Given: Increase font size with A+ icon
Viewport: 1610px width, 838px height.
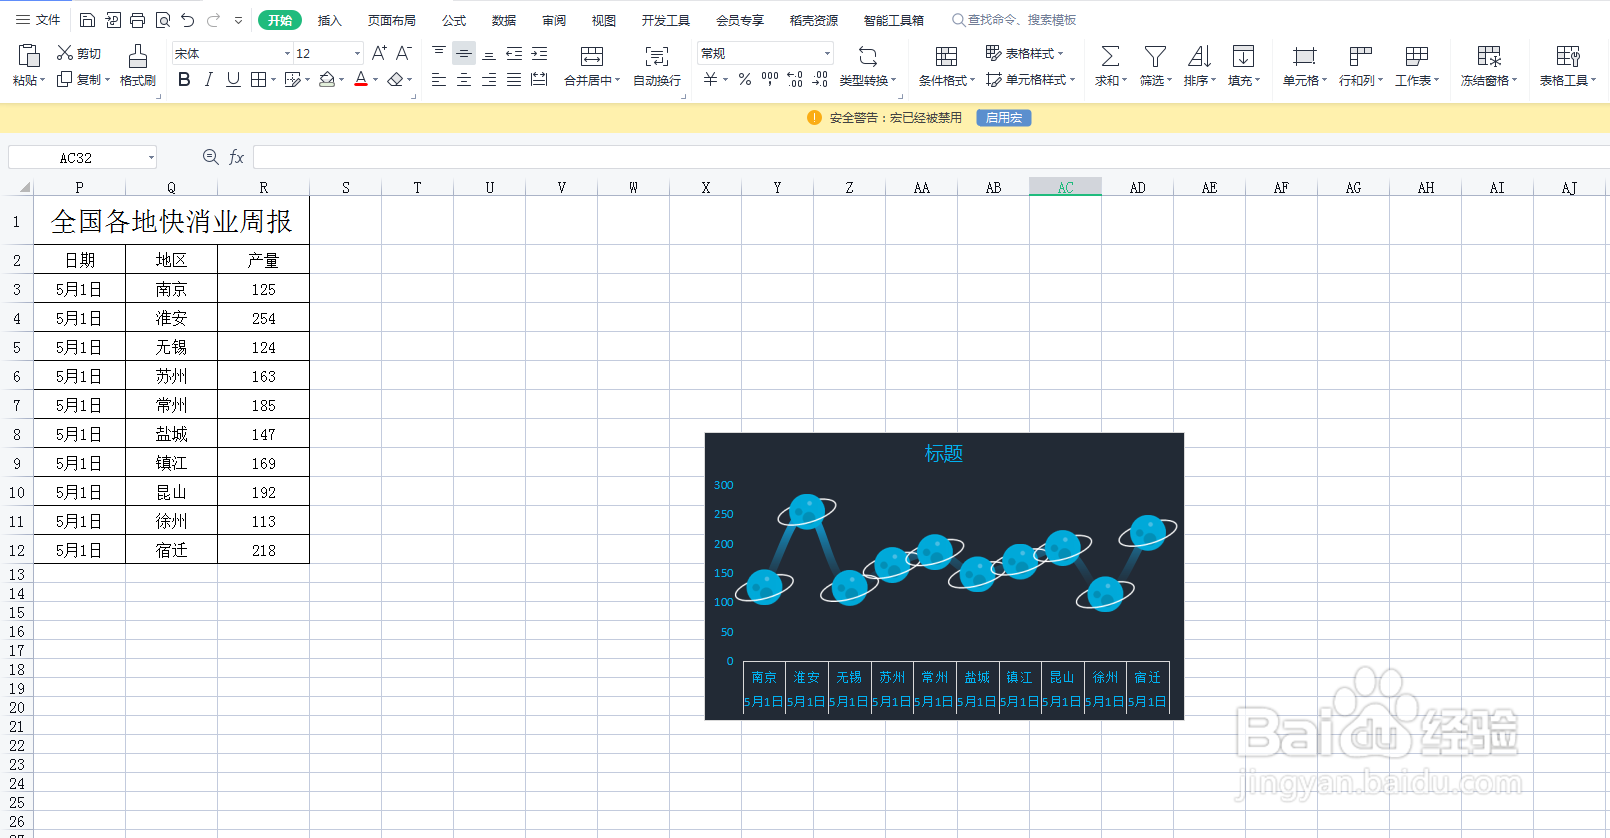Looking at the screenshot, I should (x=379, y=53).
